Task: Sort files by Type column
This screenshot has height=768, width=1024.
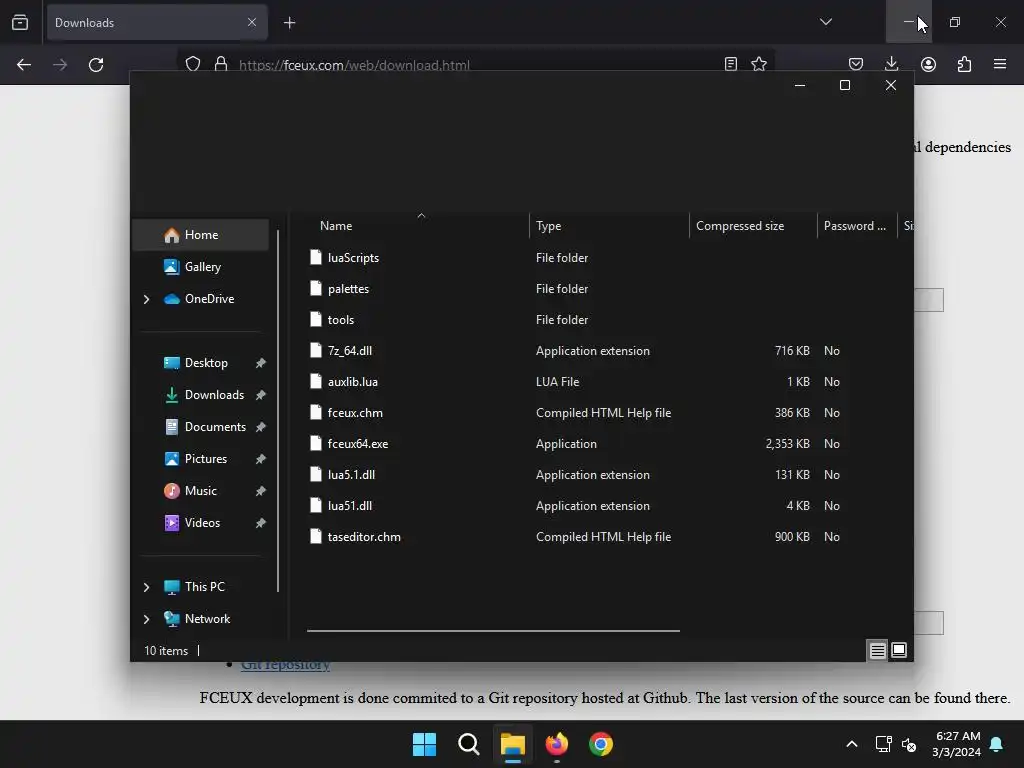Action: pyautogui.click(x=609, y=226)
